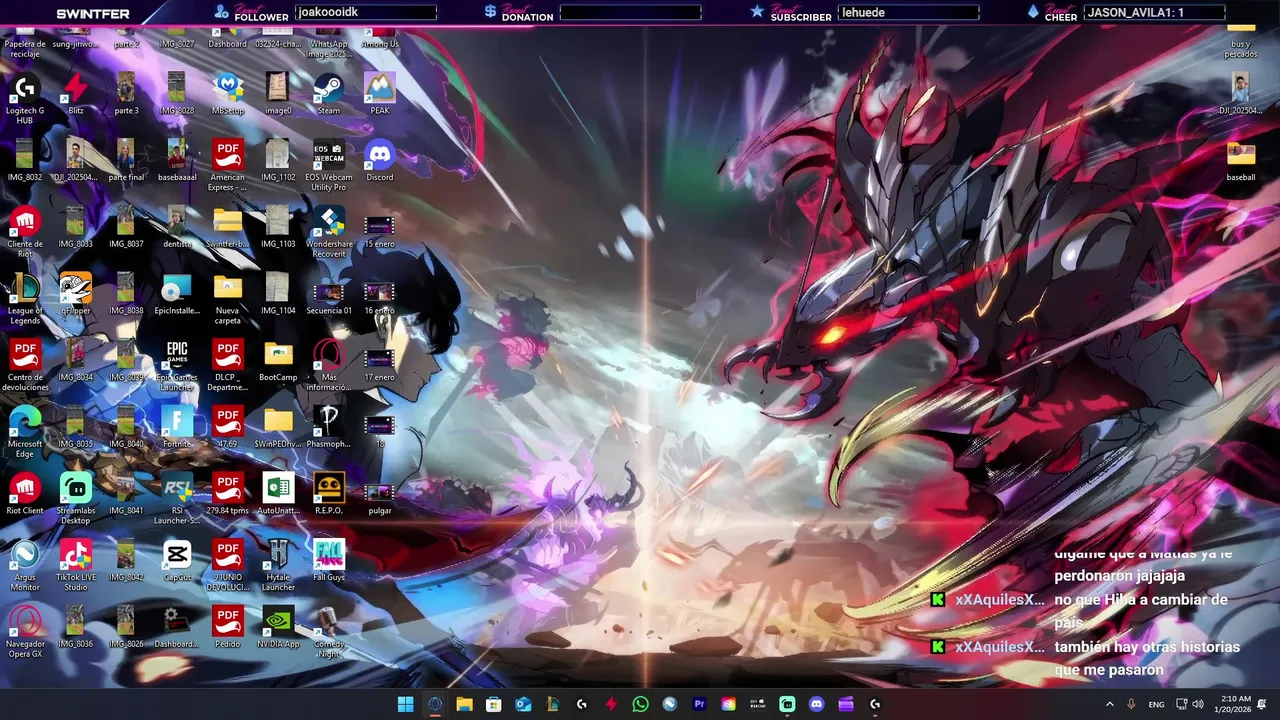
Task: Select the IMG_1104 document image
Action: 278,295
